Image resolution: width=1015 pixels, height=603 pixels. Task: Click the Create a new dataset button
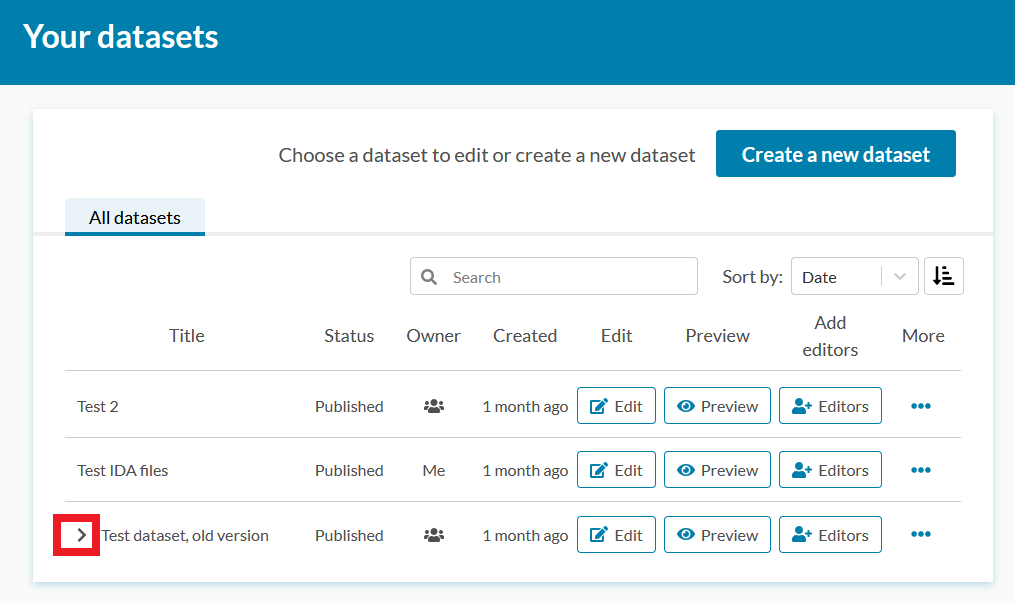835,153
